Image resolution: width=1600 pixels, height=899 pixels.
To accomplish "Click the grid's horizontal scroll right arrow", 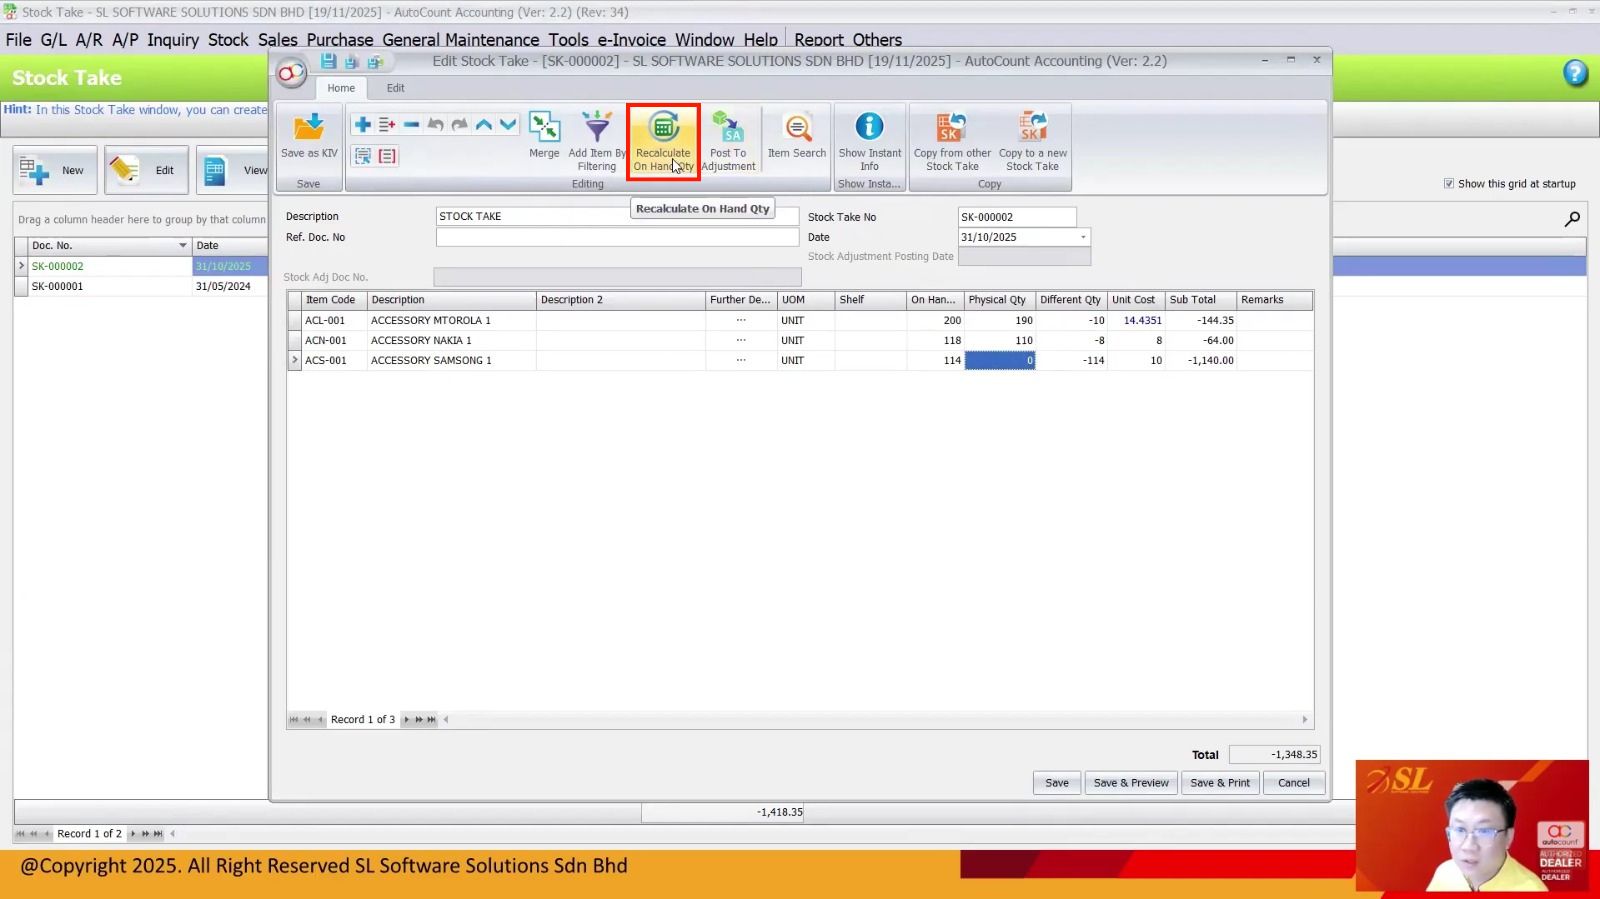I will [x=1304, y=720].
